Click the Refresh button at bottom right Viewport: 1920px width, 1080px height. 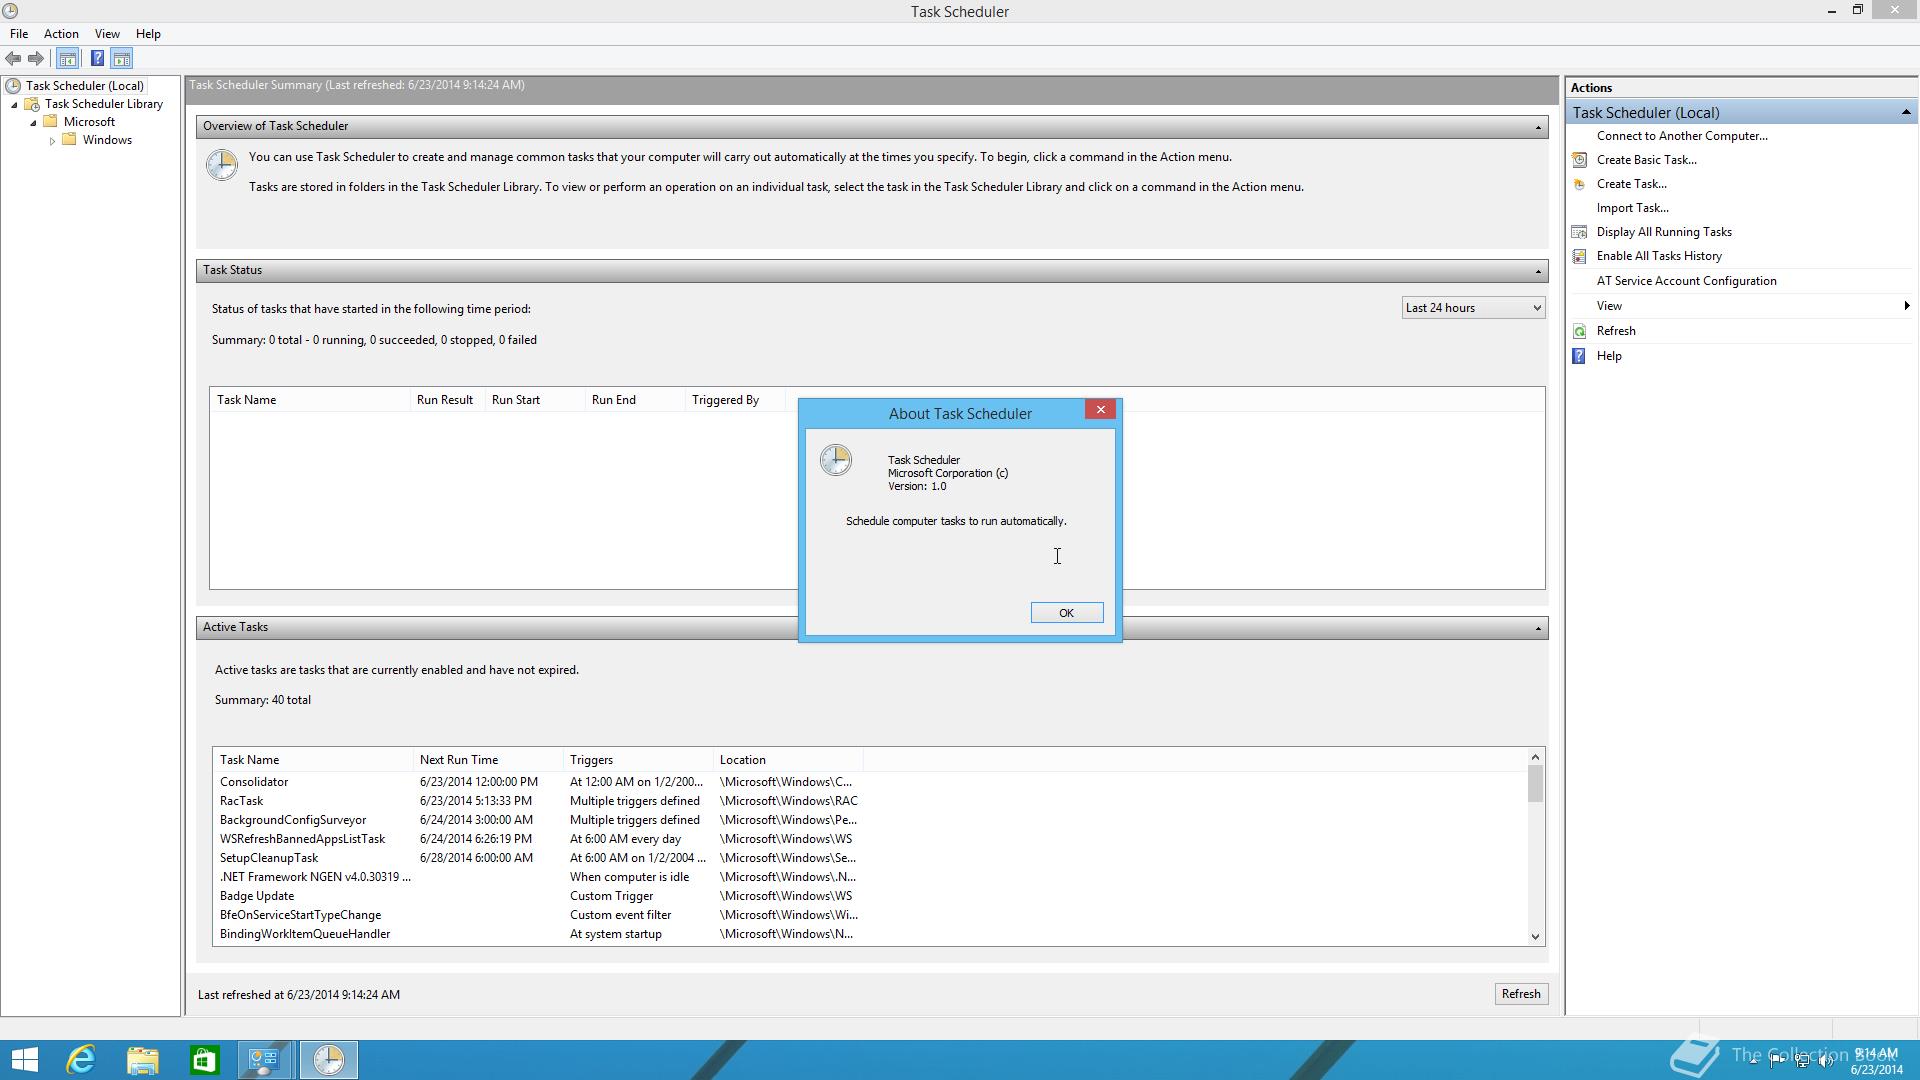[1520, 994]
